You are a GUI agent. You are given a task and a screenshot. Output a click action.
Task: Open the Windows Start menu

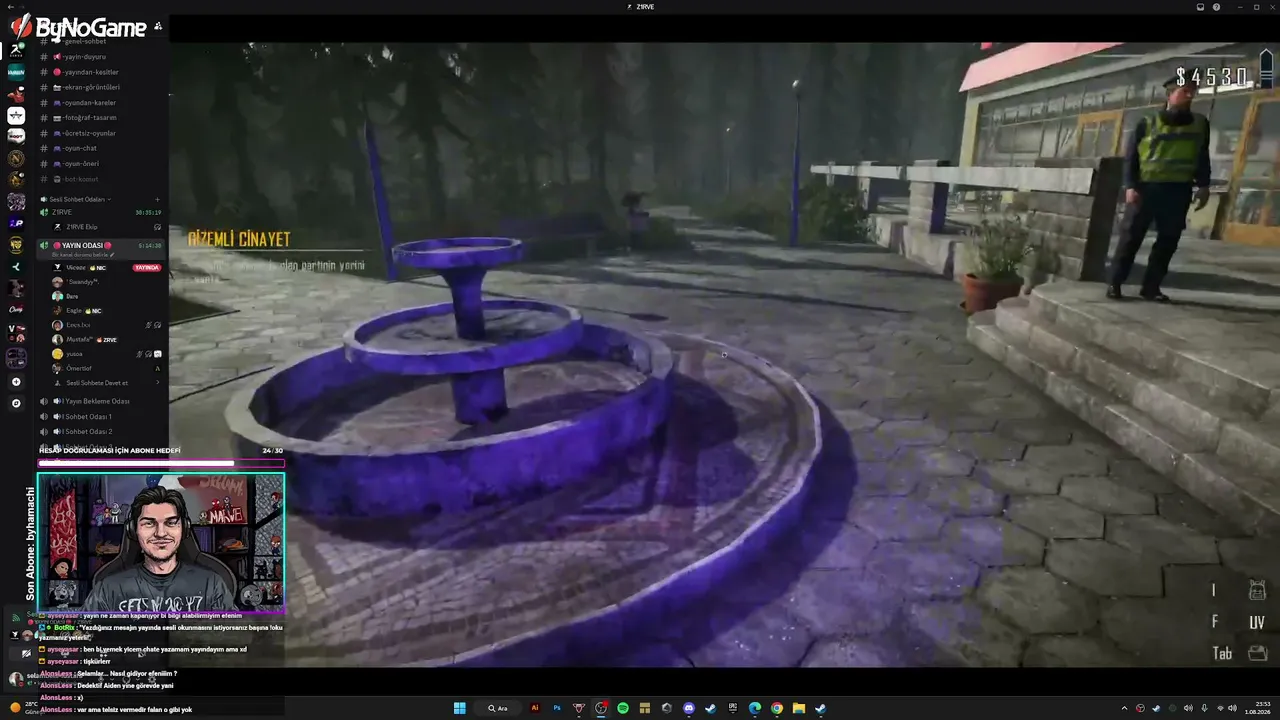tap(460, 708)
